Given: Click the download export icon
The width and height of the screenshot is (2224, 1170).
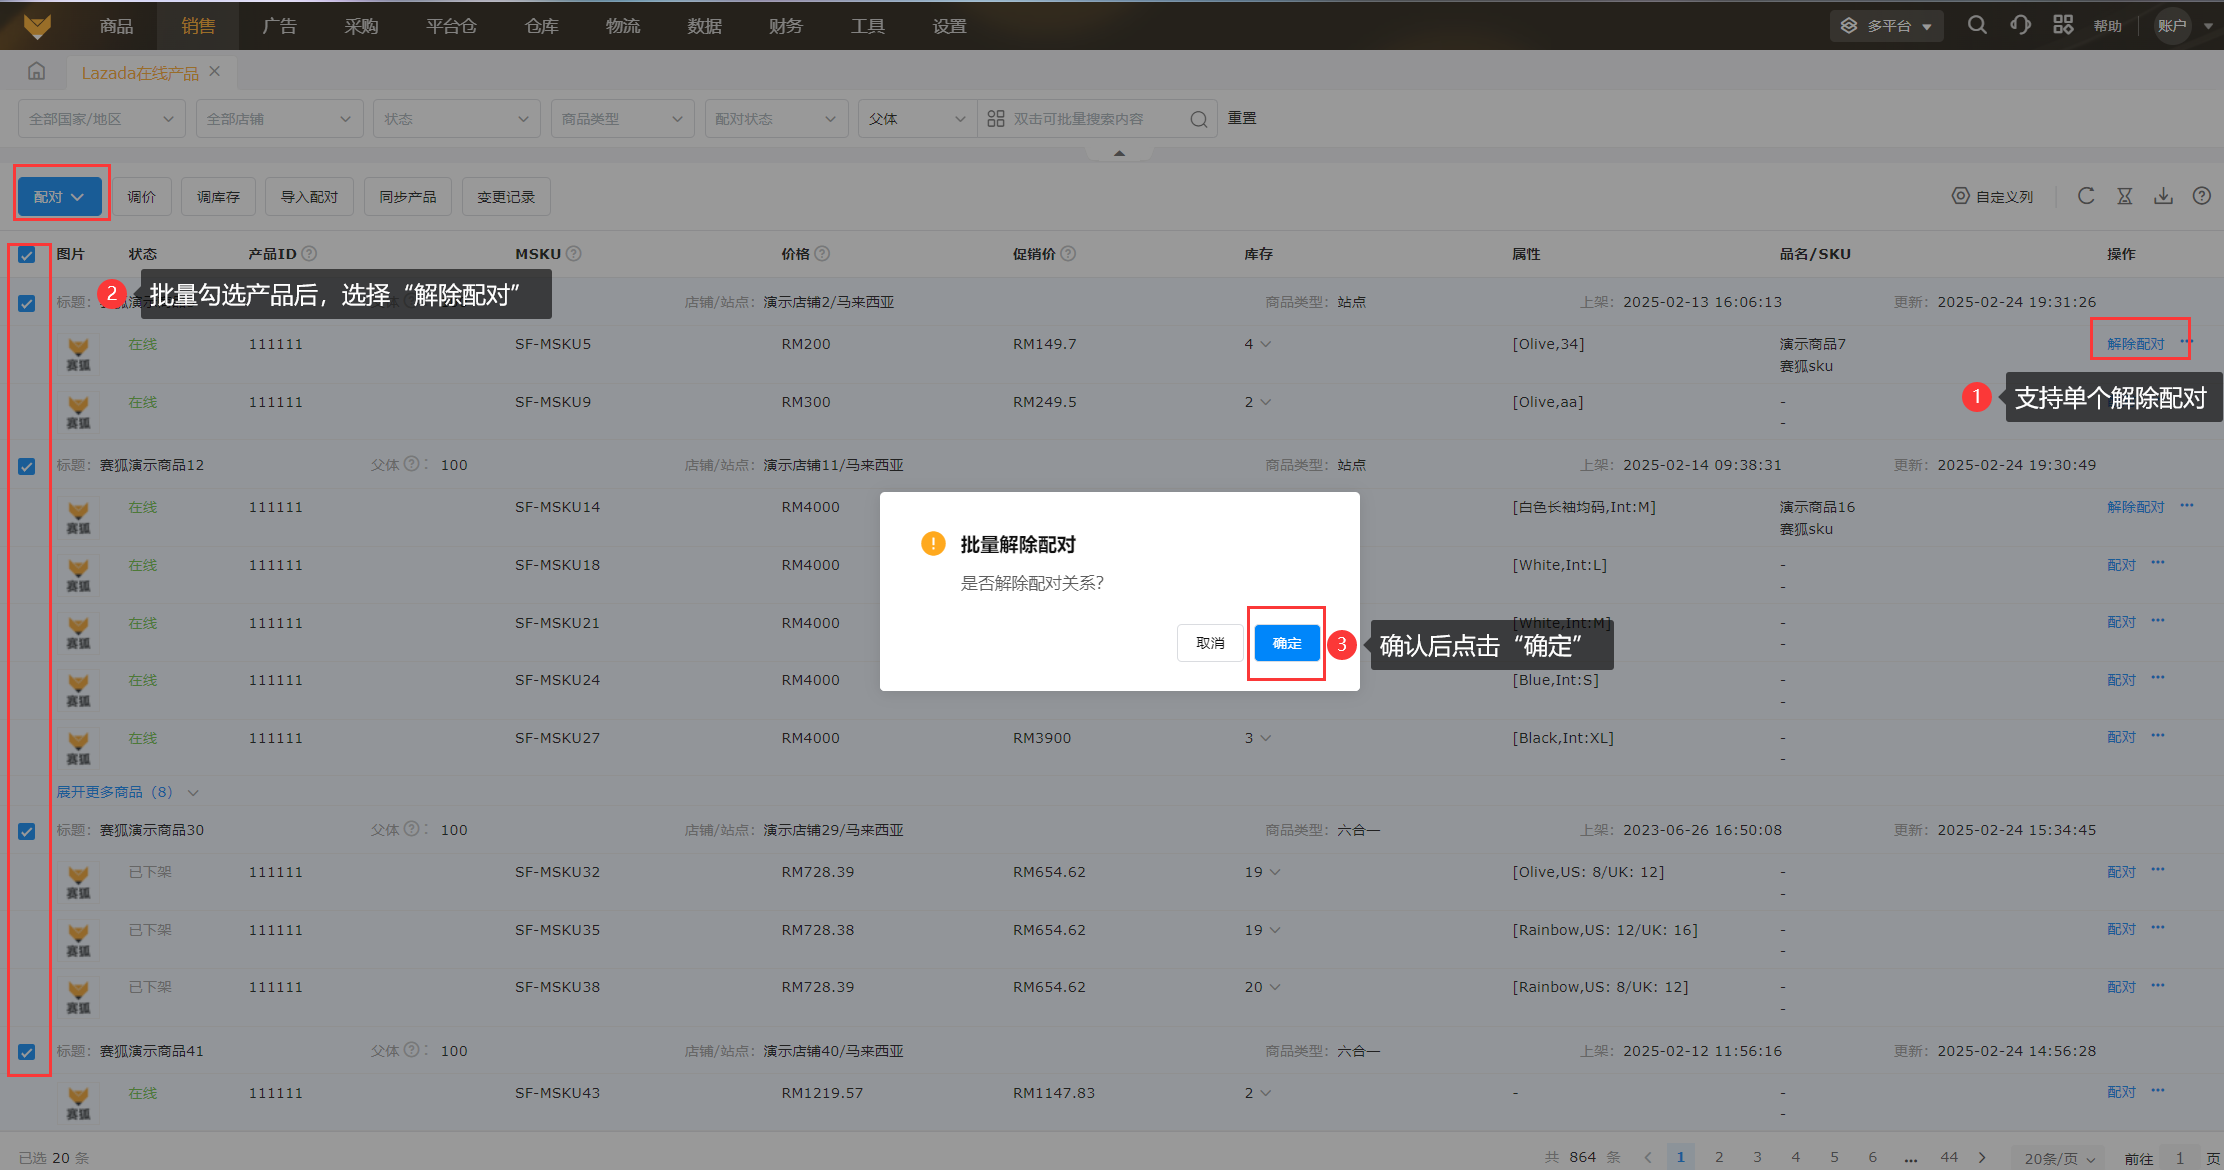Looking at the screenshot, I should point(2163,196).
